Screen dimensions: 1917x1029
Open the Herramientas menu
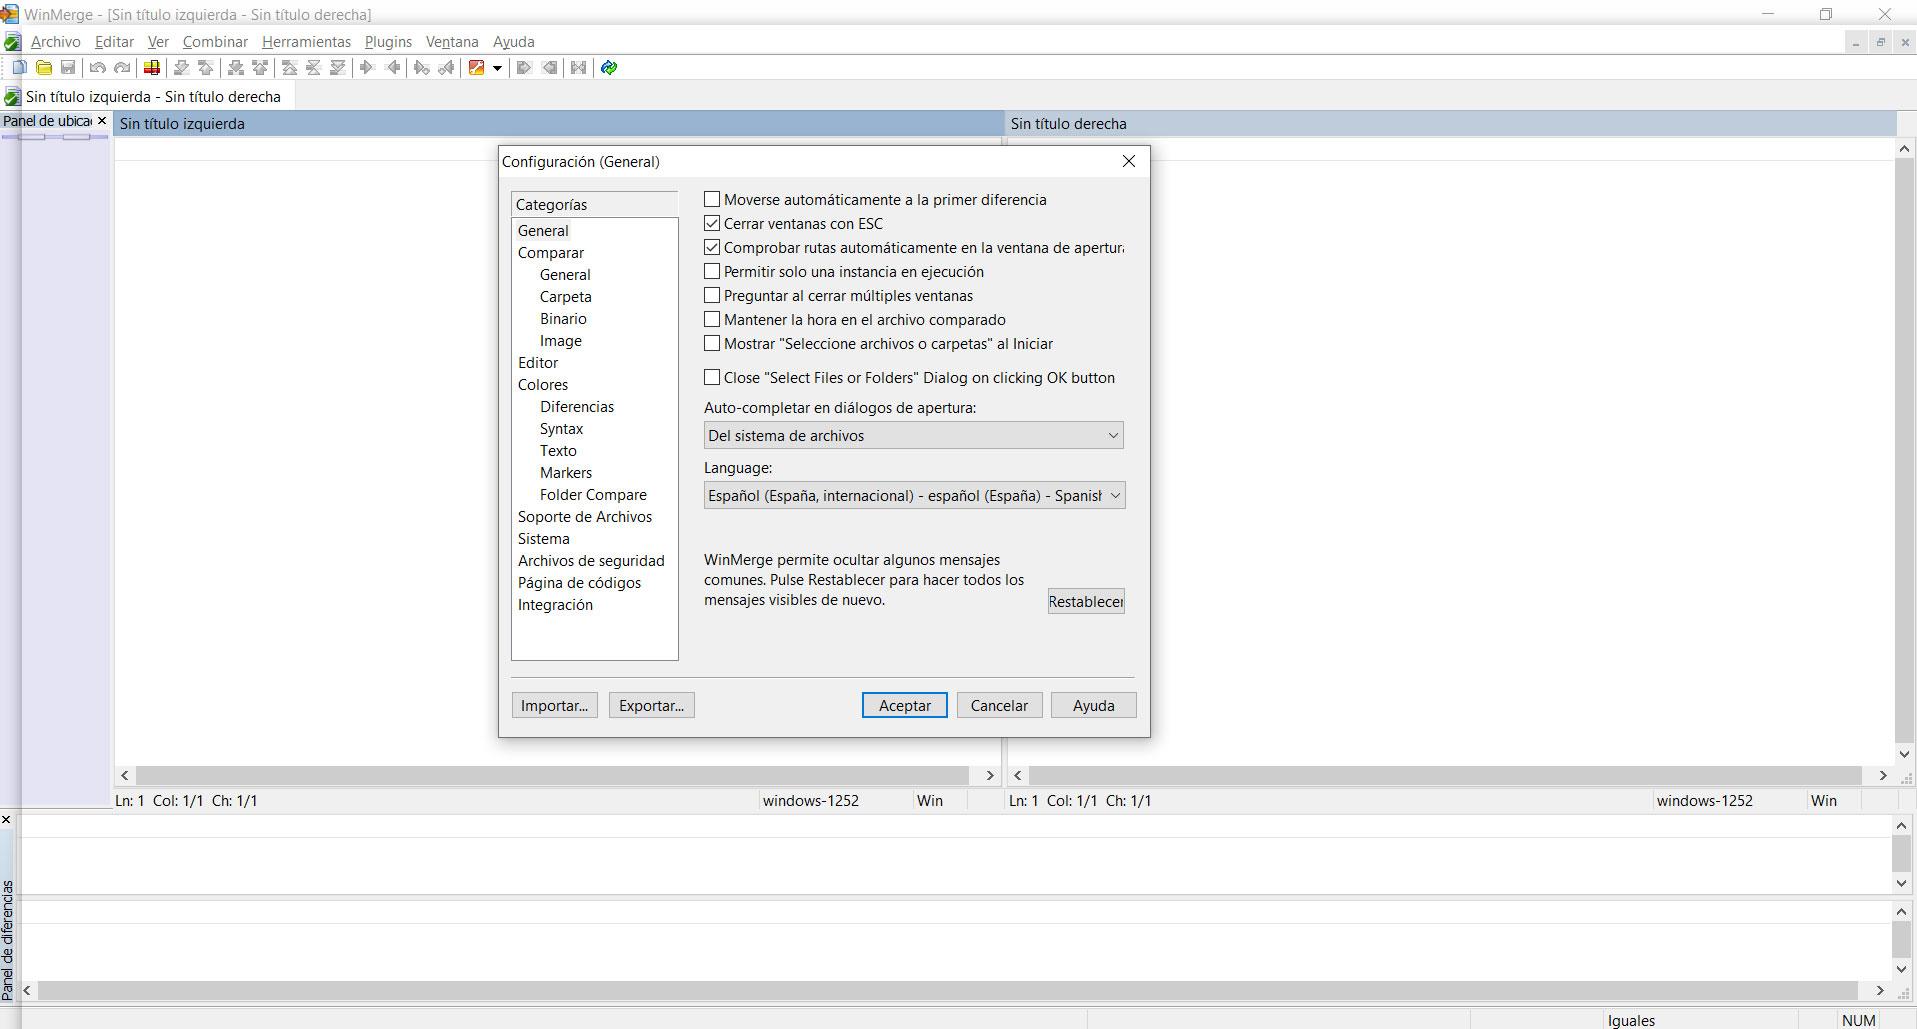[x=306, y=42]
